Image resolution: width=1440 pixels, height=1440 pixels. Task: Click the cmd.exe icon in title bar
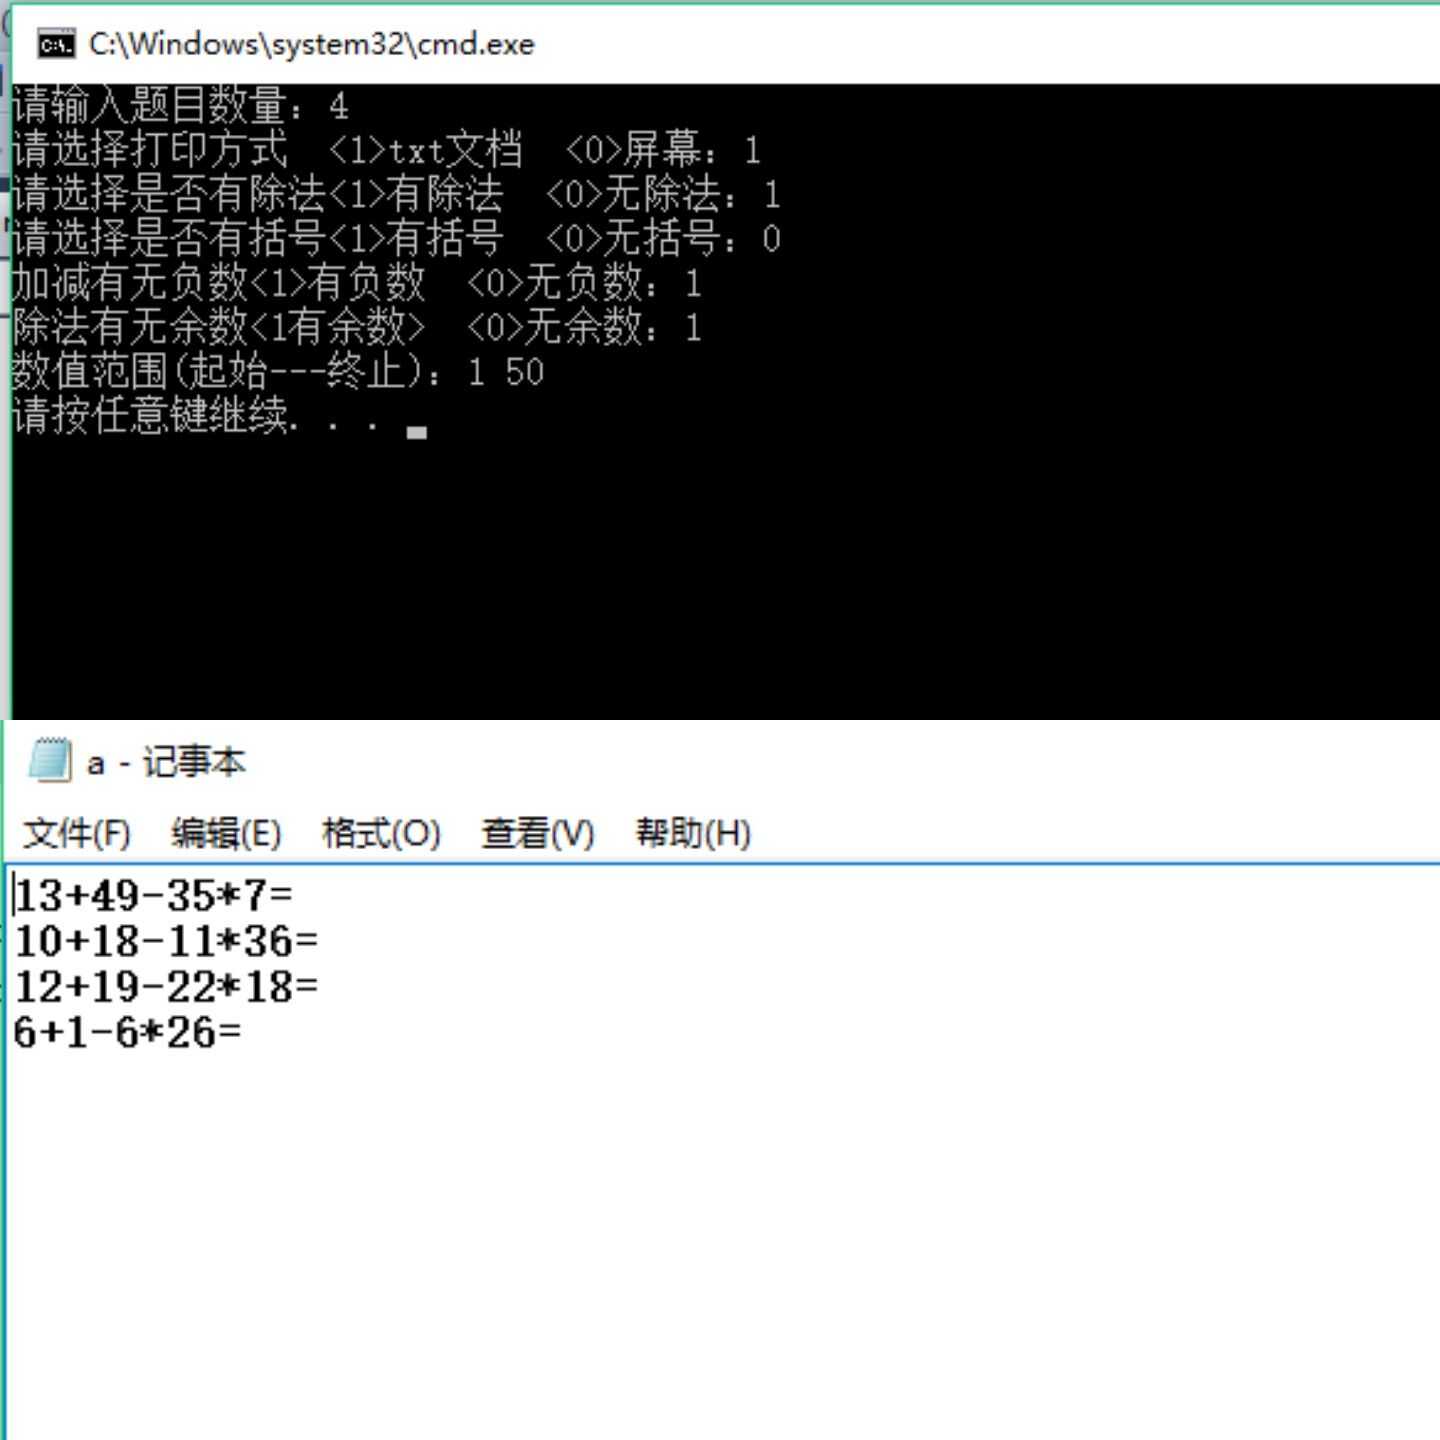(56, 44)
